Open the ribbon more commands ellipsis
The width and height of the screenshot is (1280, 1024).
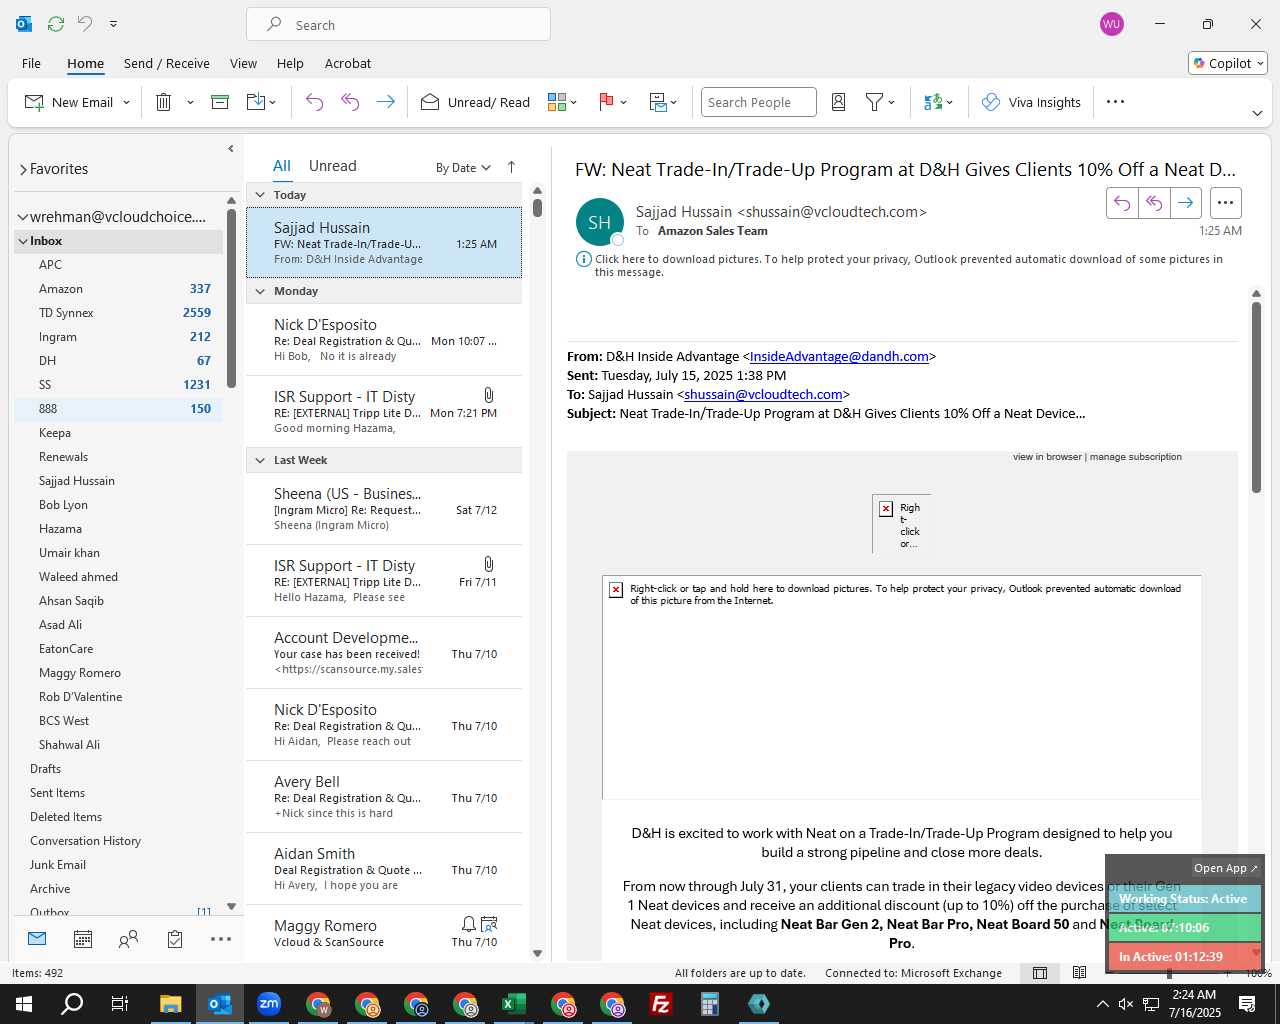pyautogui.click(x=1116, y=102)
